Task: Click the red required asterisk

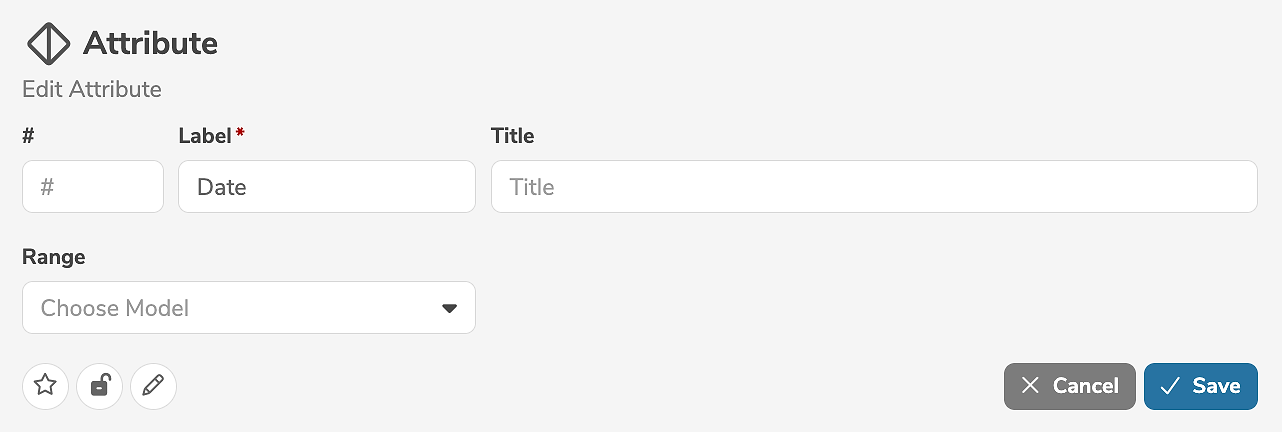Action: 240,133
